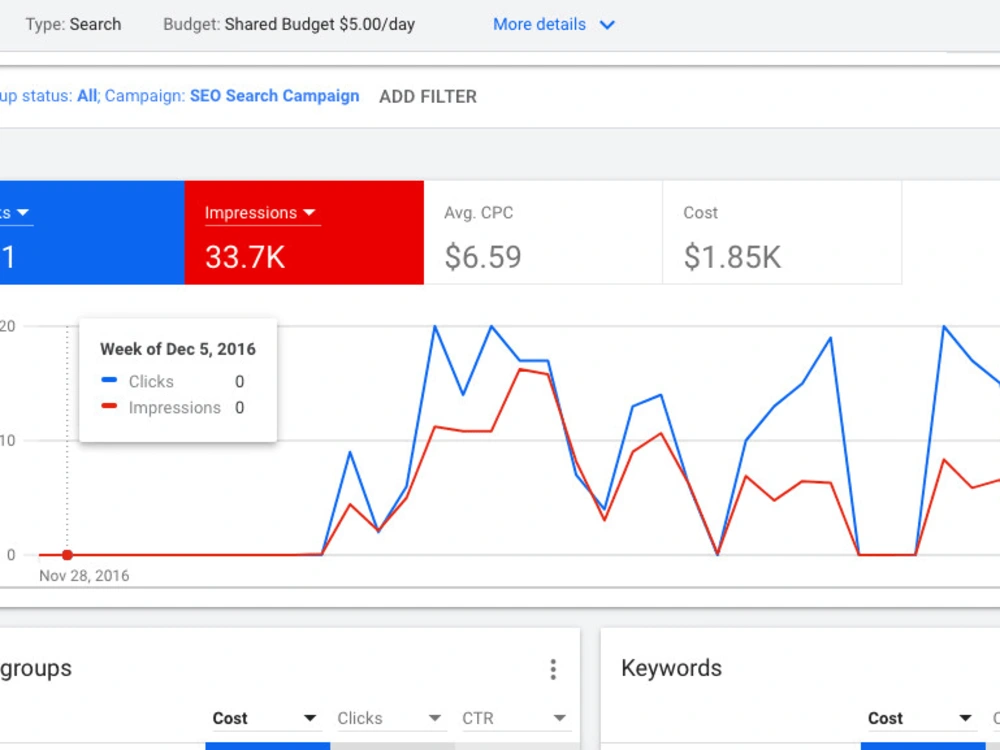Screen dimensions: 1000x750
Task: Click the status All filter value
Action: (x=87, y=96)
